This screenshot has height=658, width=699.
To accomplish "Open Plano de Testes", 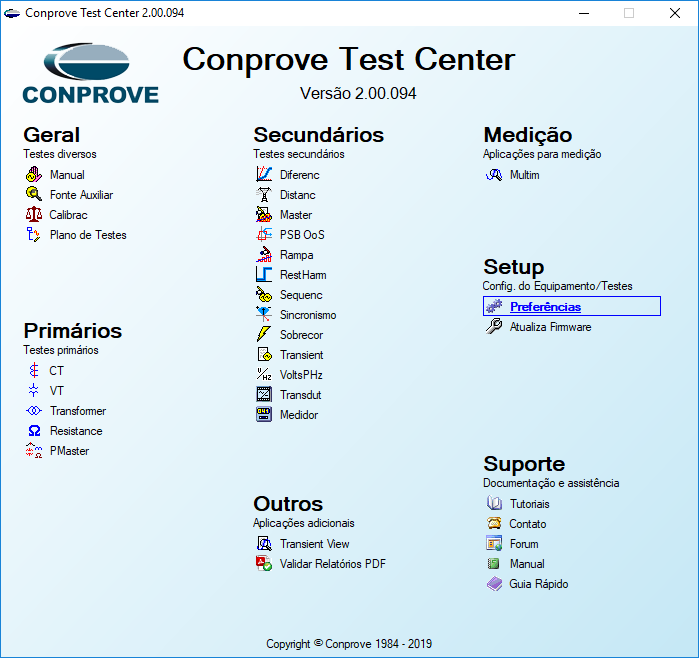I will pos(88,235).
